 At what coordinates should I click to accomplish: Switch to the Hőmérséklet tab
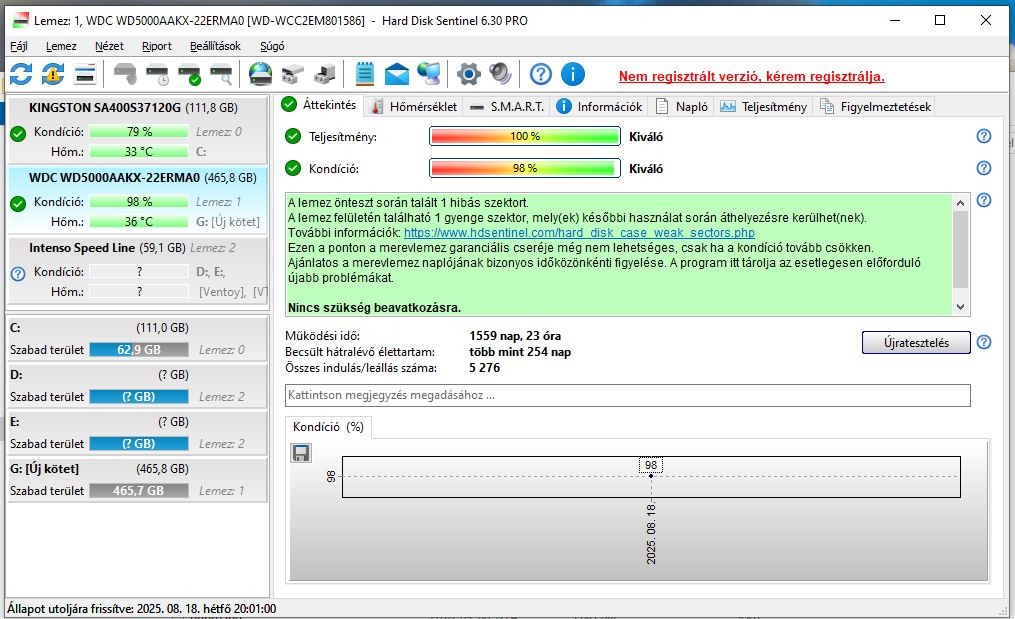(414, 106)
